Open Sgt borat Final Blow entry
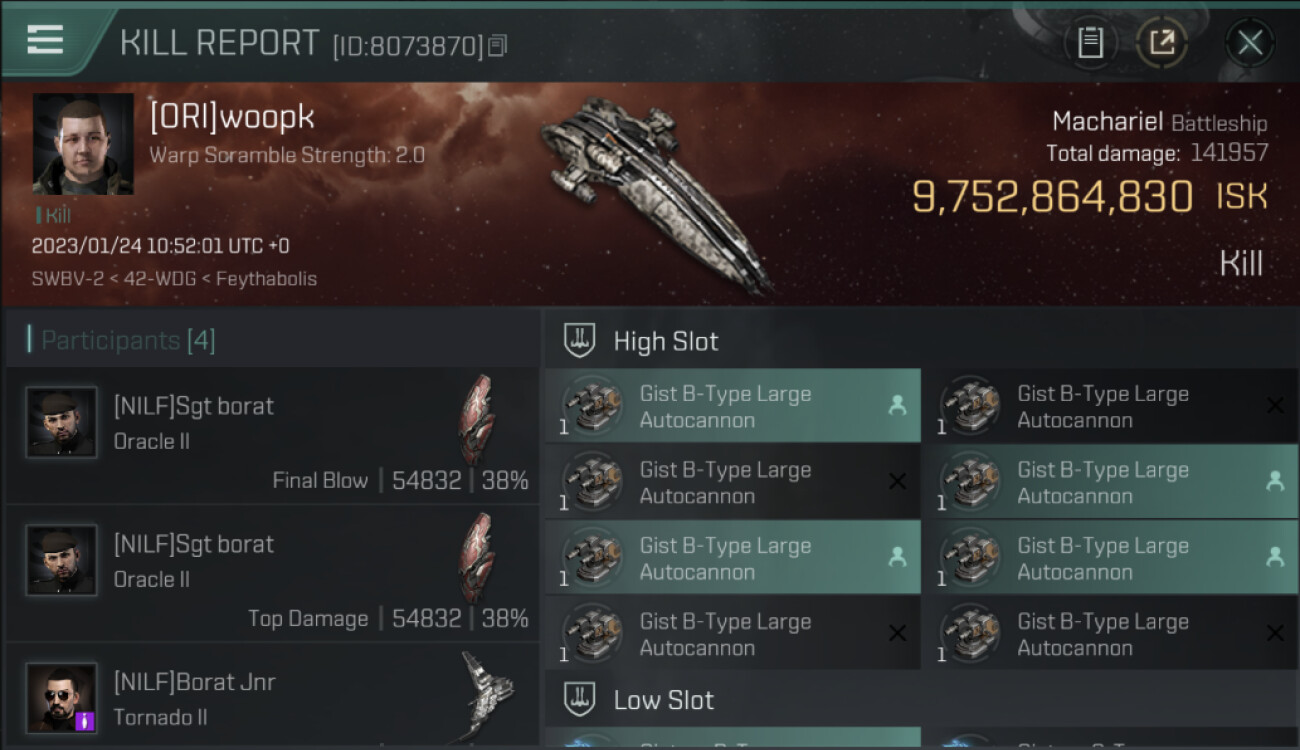This screenshot has height=750, width=1300. 272,436
